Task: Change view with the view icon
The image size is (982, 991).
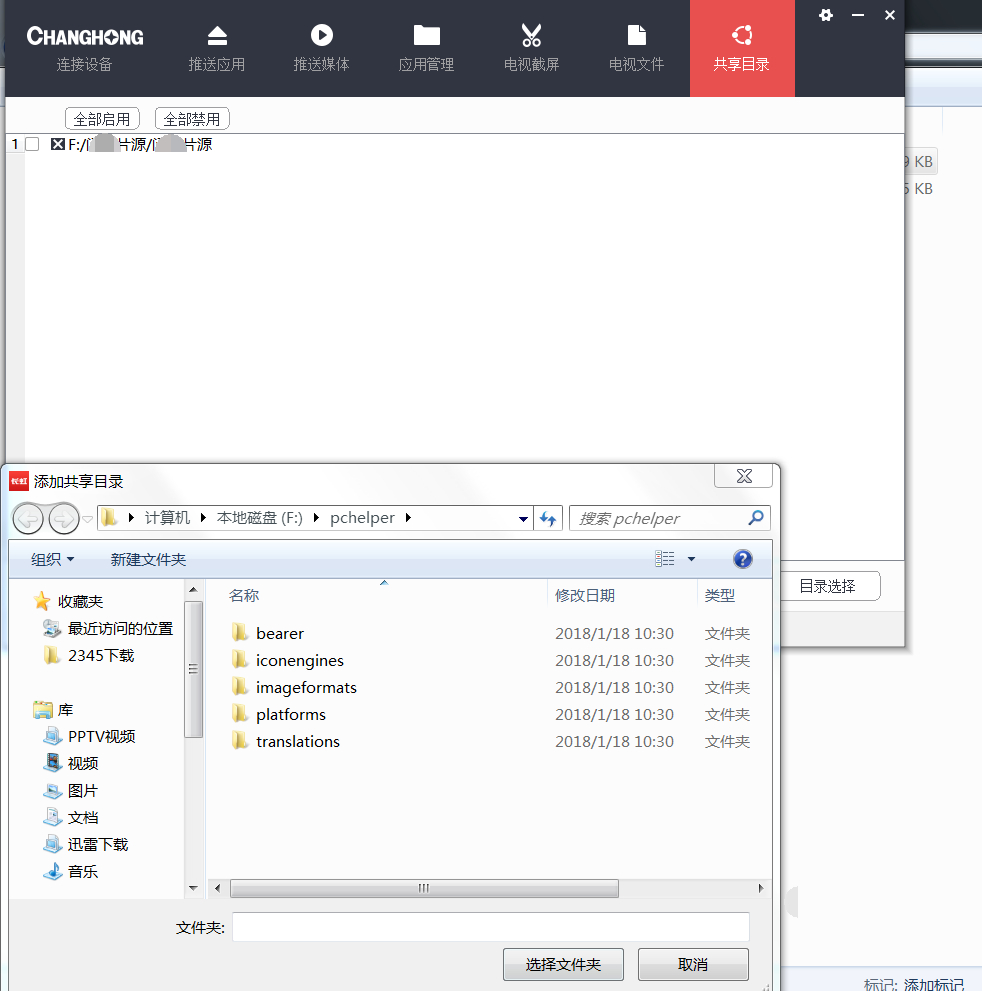Action: click(x=665, y=559)
